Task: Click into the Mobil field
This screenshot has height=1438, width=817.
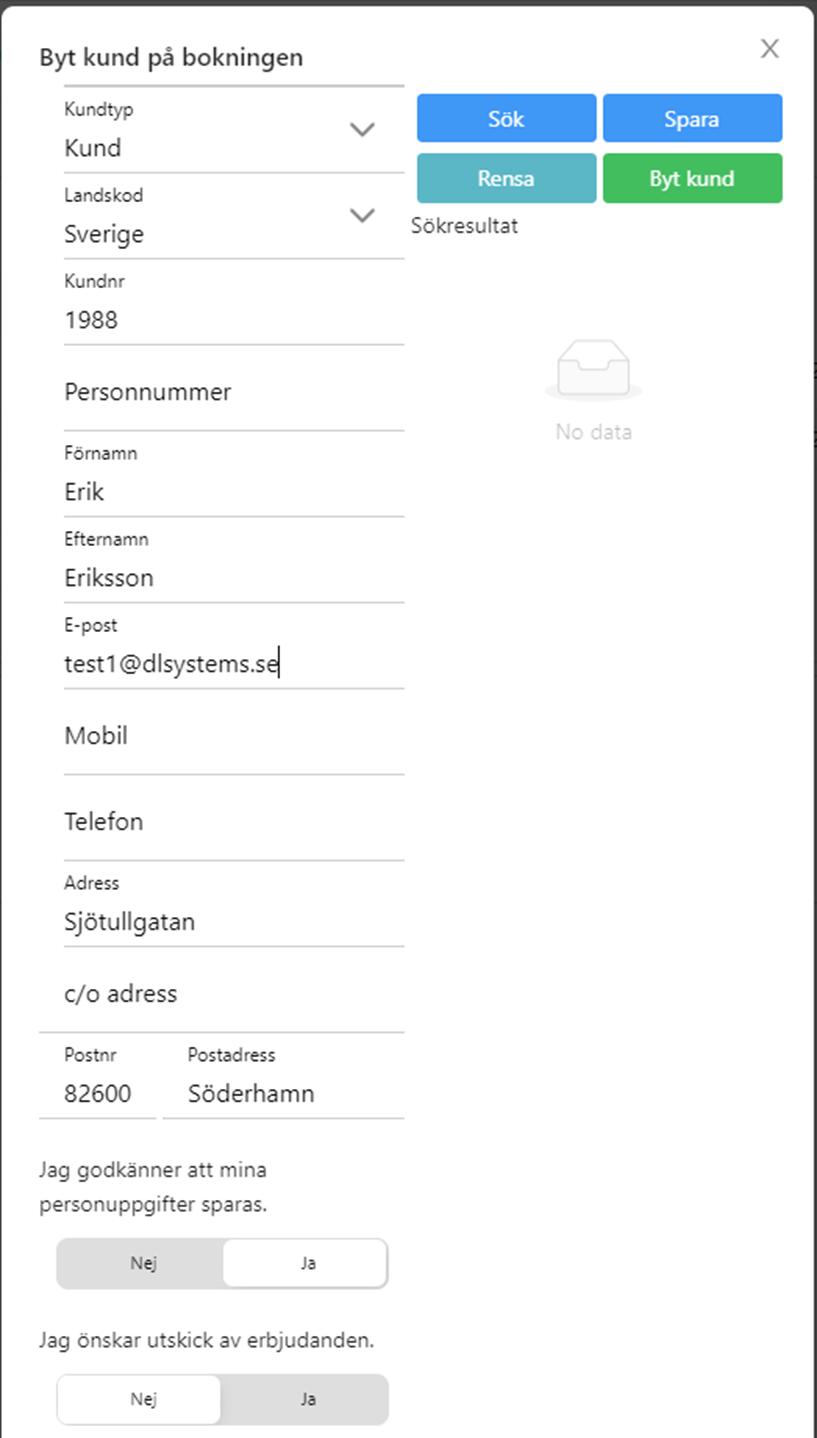Action: 234,736
